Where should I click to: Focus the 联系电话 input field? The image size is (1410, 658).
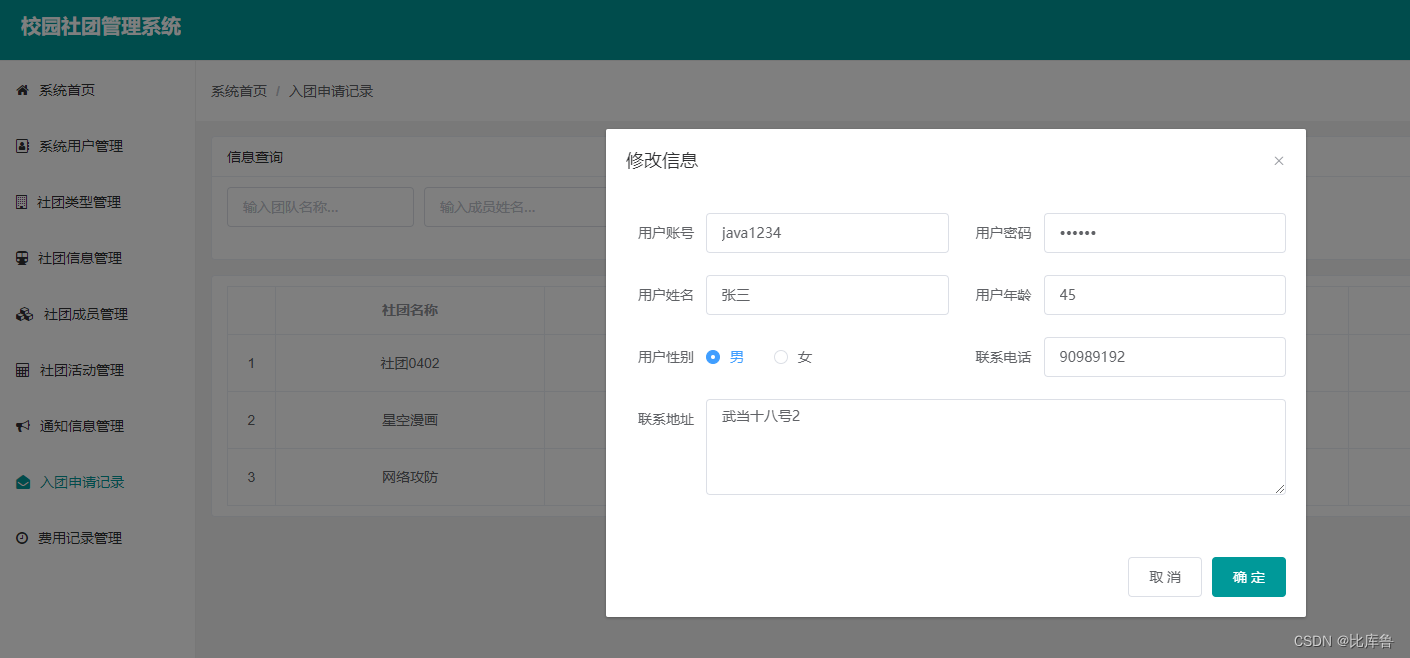click(1165, 357)
